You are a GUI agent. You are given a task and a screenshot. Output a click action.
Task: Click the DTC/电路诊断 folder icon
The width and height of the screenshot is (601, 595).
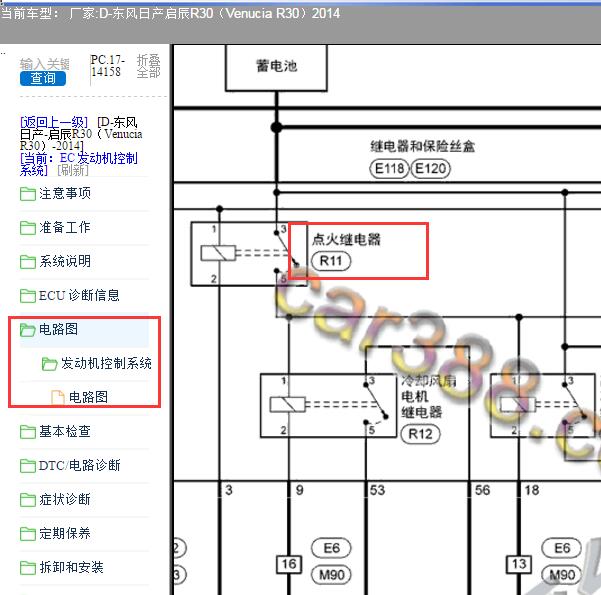[x=28, y=466]
